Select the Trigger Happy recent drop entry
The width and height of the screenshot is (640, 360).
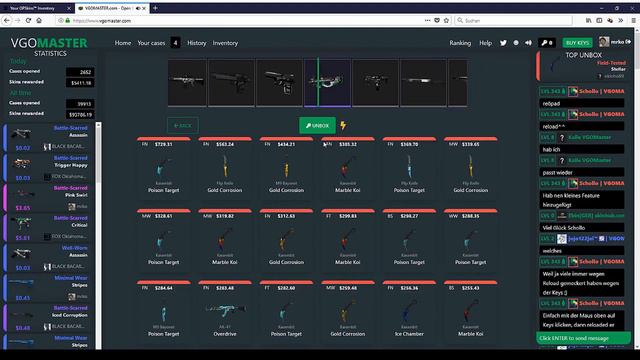click(48, 168)
